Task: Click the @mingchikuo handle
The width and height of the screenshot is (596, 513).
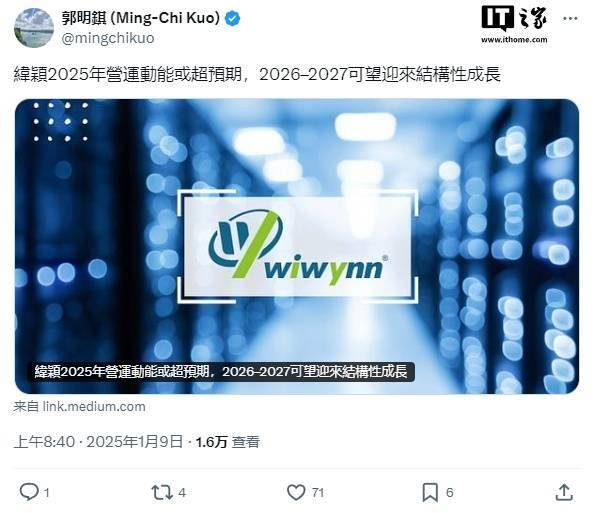Action: [108, 38]
